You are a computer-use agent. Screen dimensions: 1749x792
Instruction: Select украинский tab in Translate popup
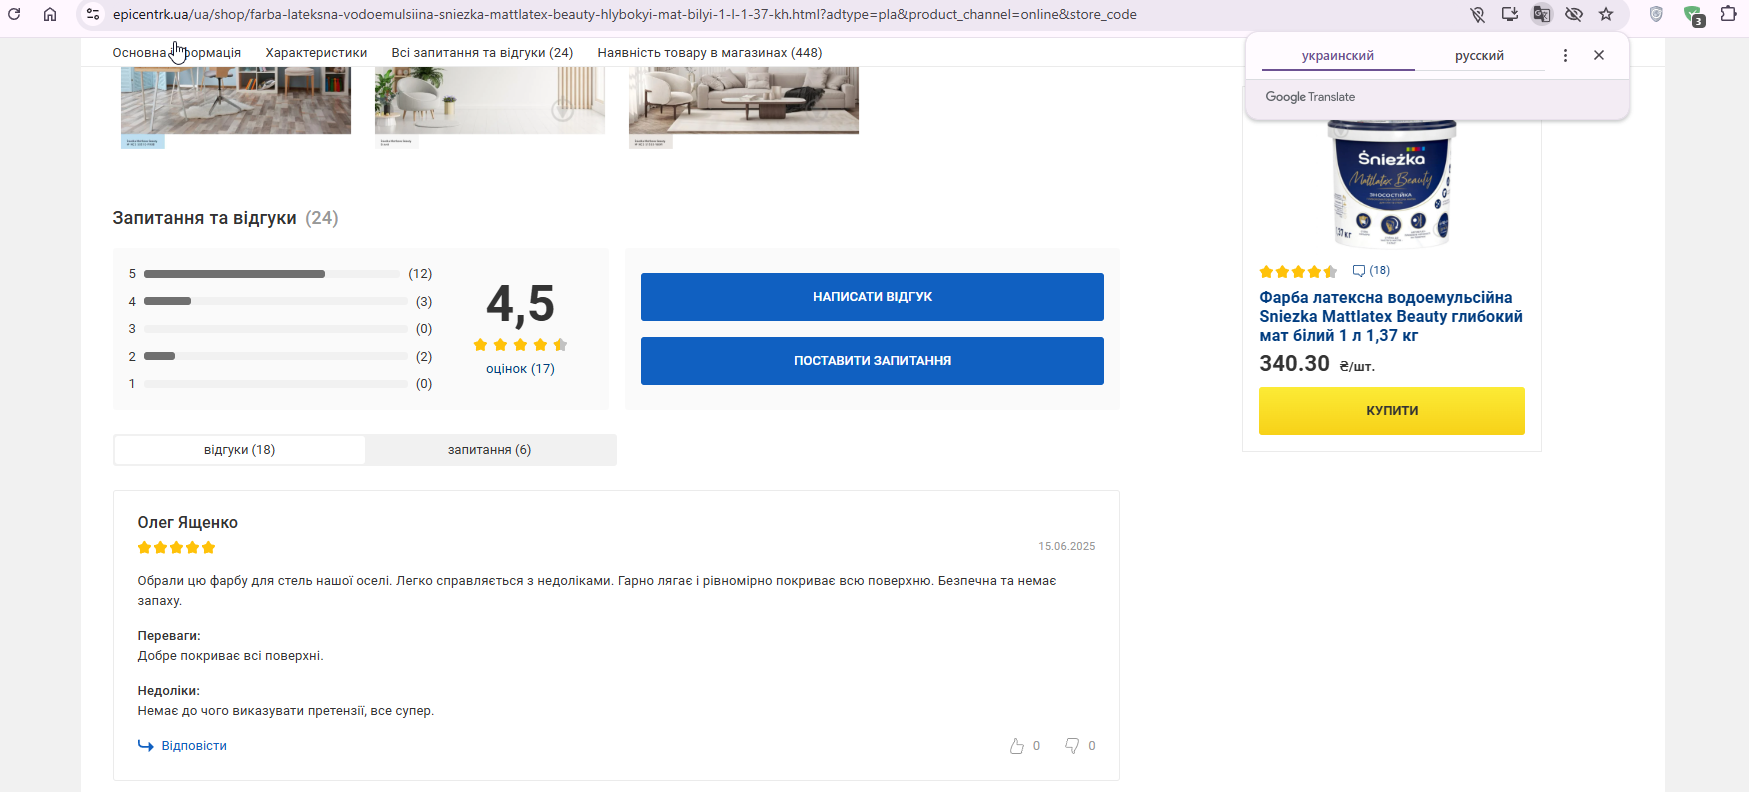[1338, 56]
